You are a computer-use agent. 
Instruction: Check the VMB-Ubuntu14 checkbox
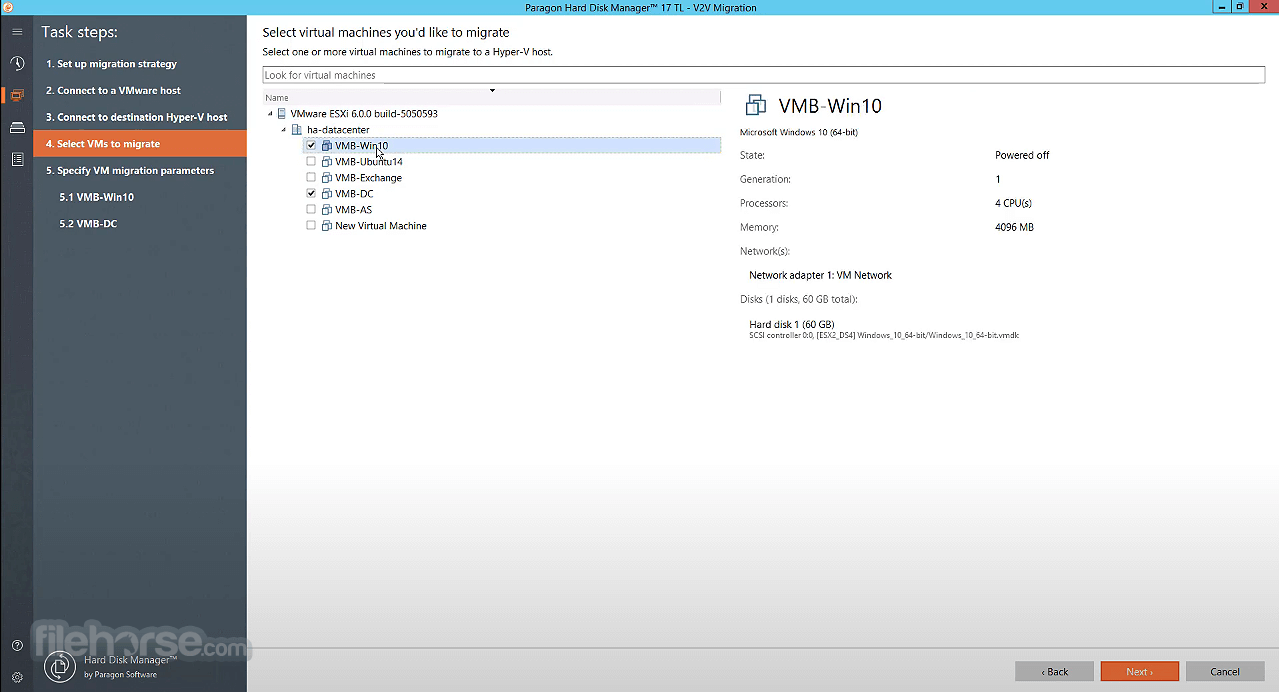pyautogui.click(x=311, y=162)
